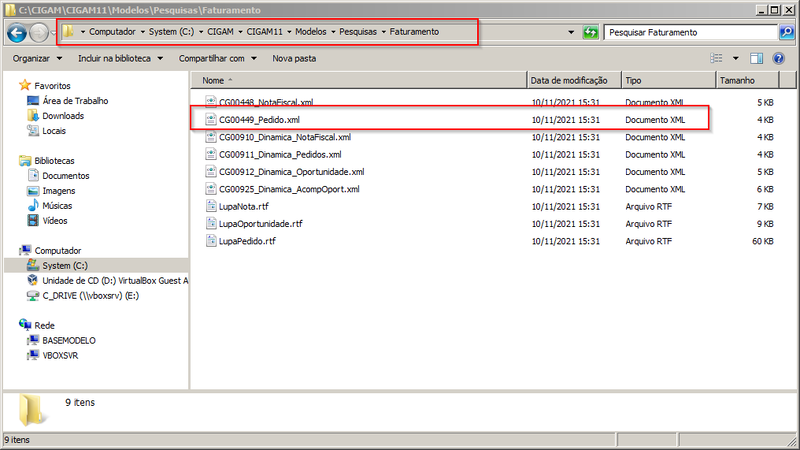
Task: Toggle the preview pane icon
Action: pos(756,58)
